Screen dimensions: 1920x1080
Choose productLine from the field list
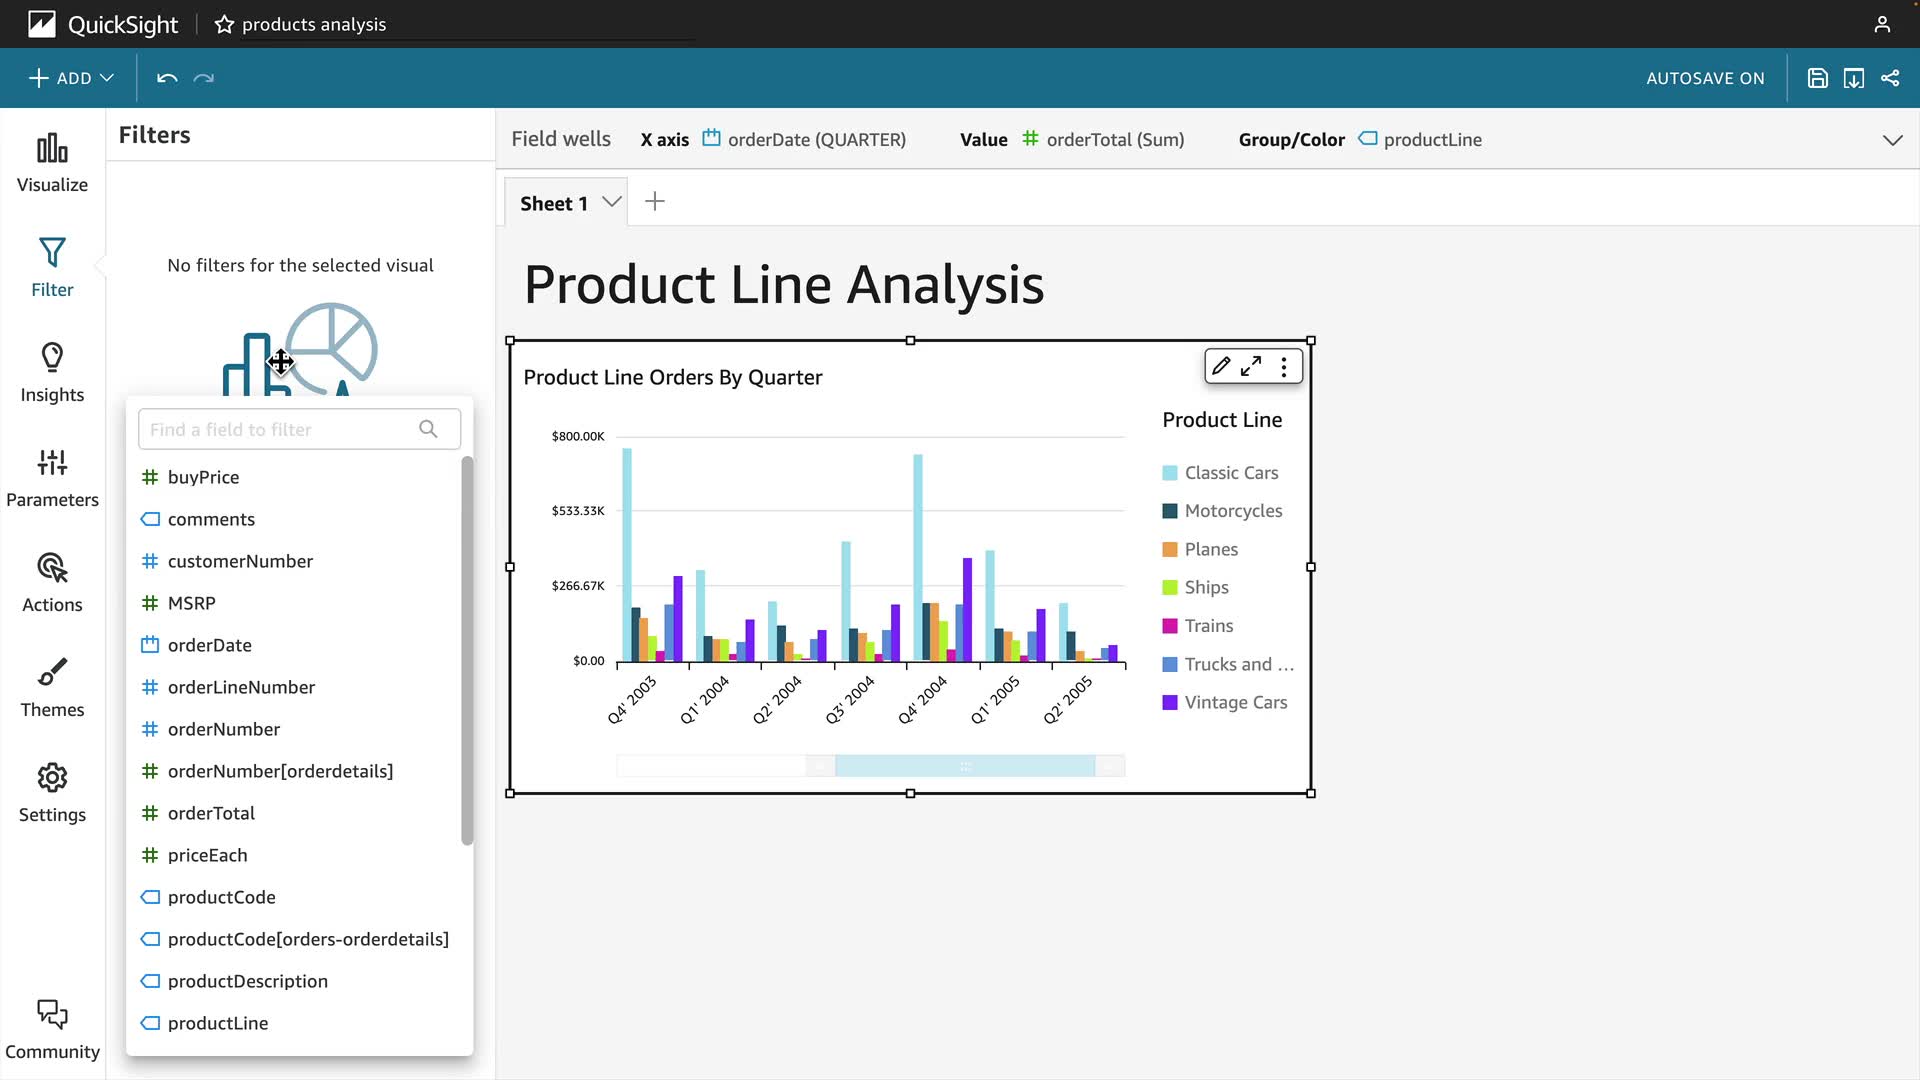pyautogui.click(x=217, y=1023)
